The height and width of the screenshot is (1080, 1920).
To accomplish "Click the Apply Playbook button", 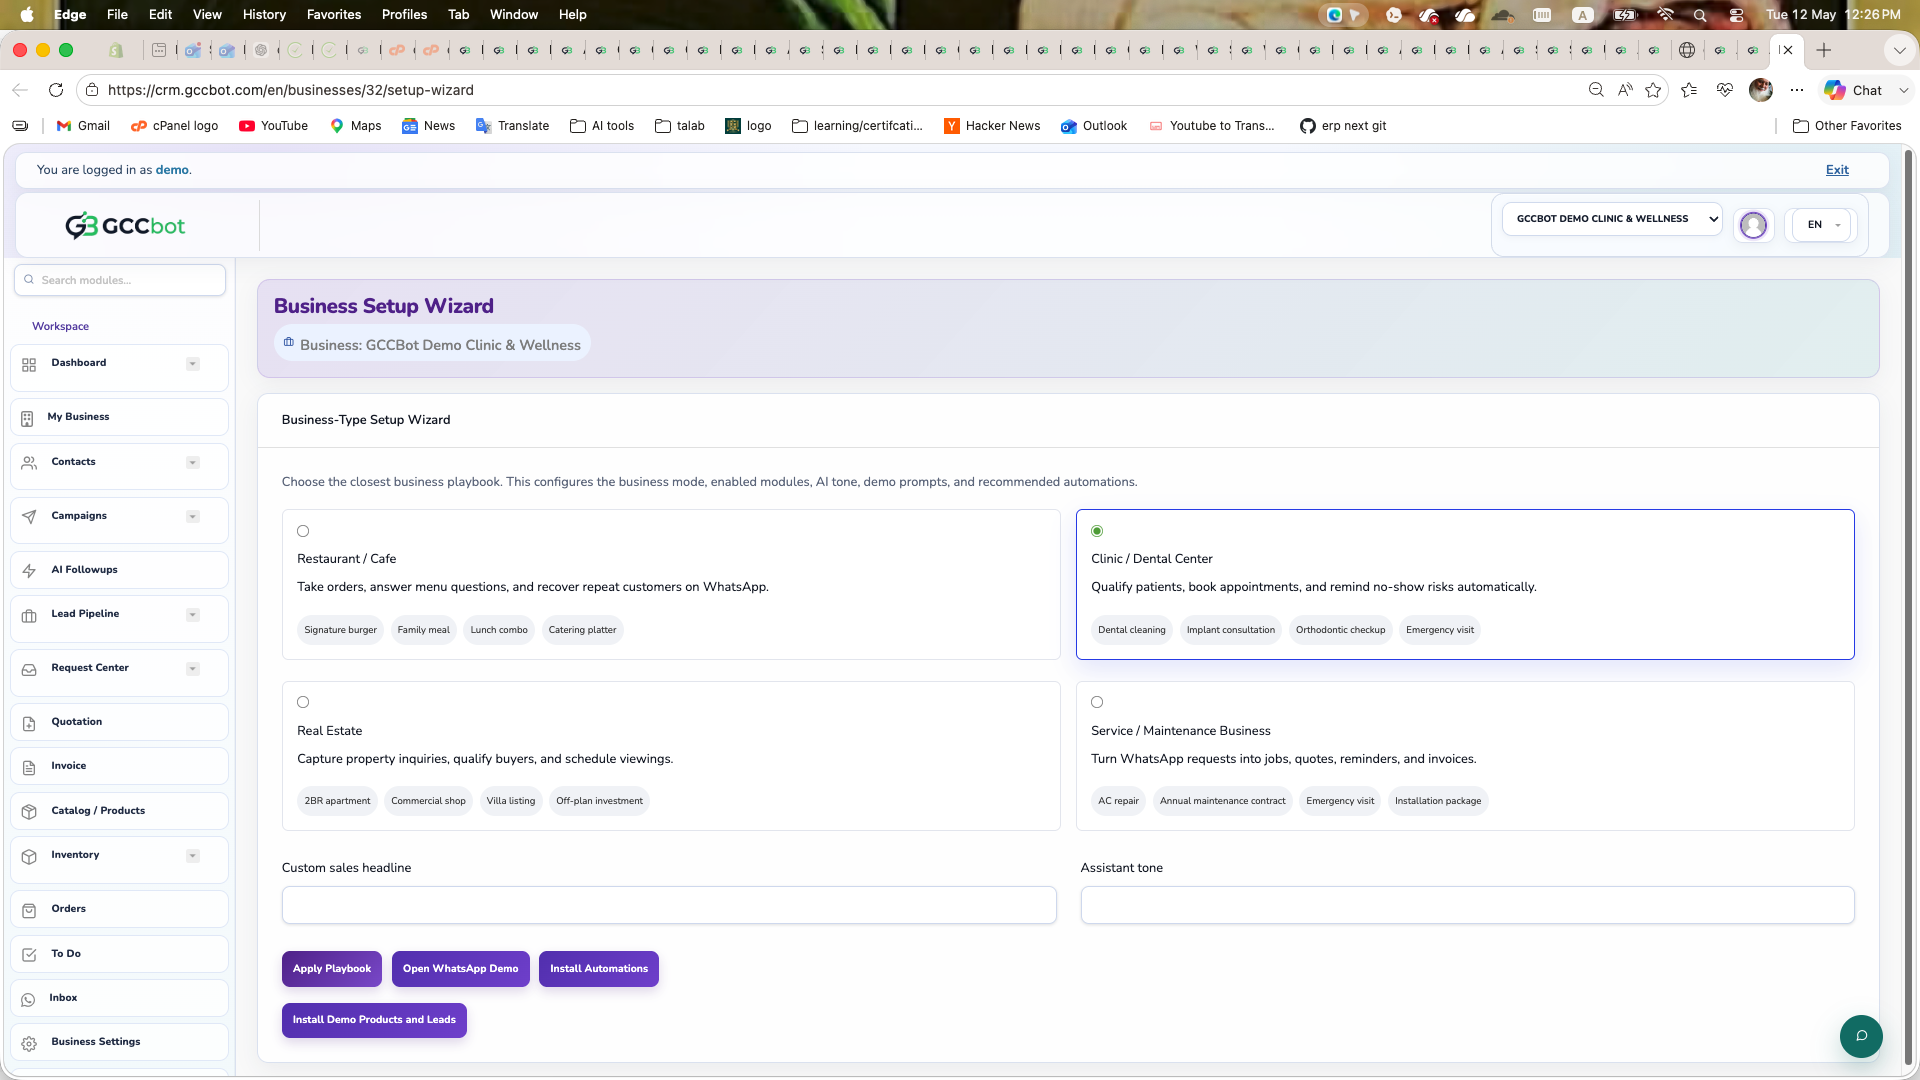I will click(332, 969).
